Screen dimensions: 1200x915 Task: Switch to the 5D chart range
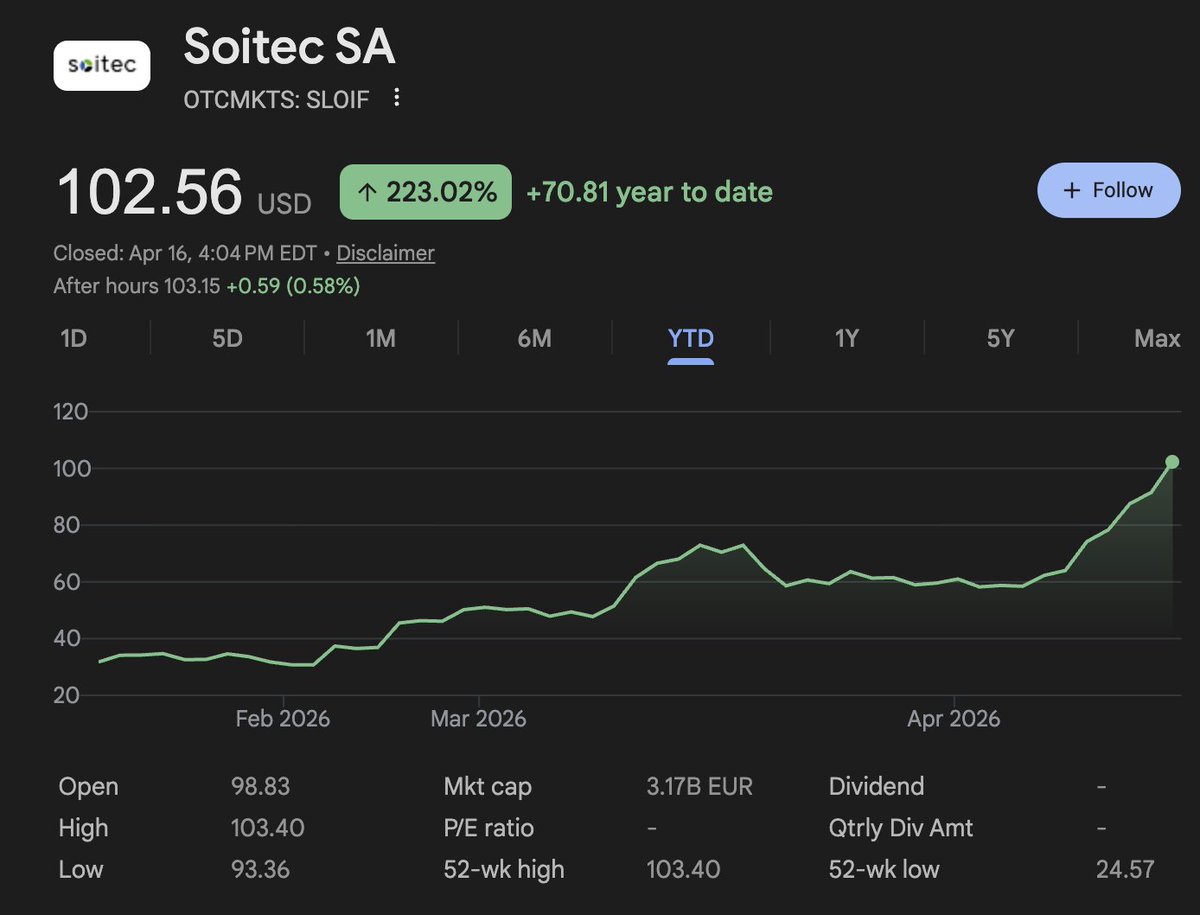point(227,339)
